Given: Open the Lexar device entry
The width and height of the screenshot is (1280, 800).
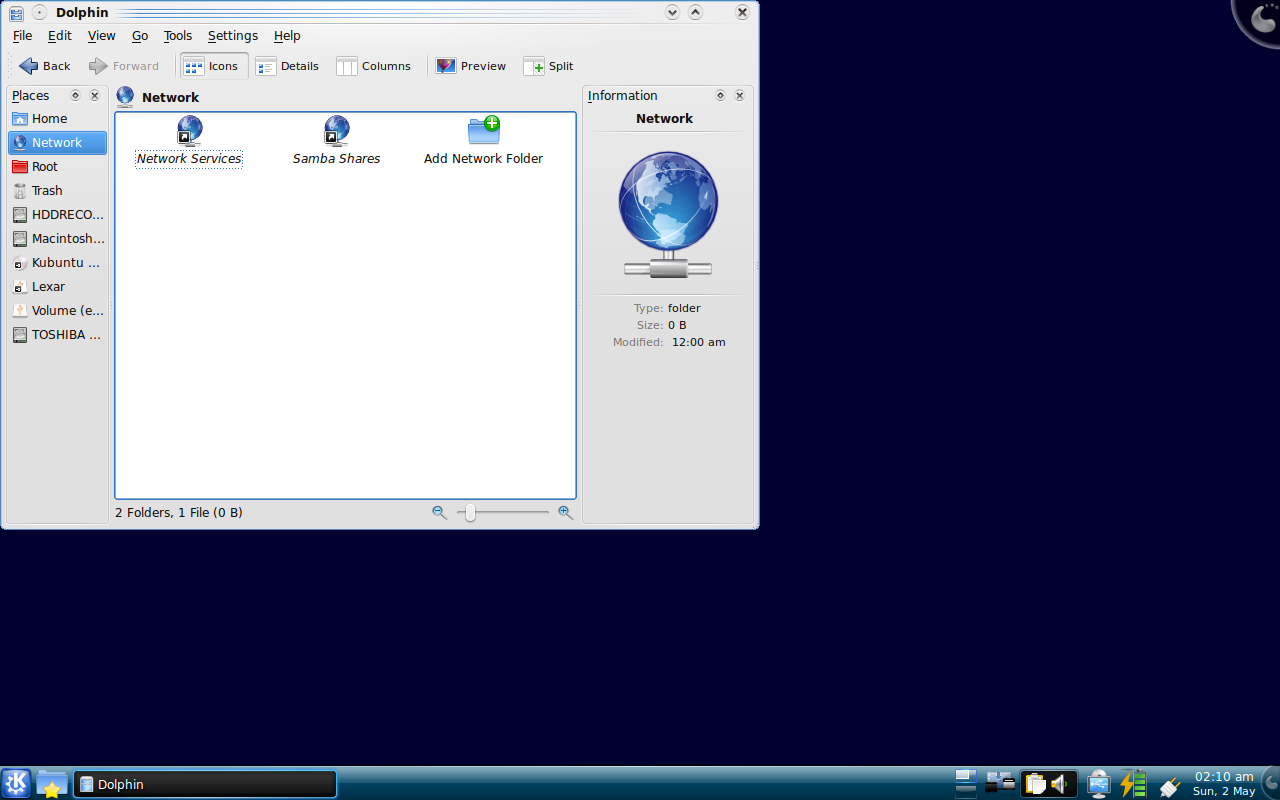Looking at the screenshot, I should point(57,286).
